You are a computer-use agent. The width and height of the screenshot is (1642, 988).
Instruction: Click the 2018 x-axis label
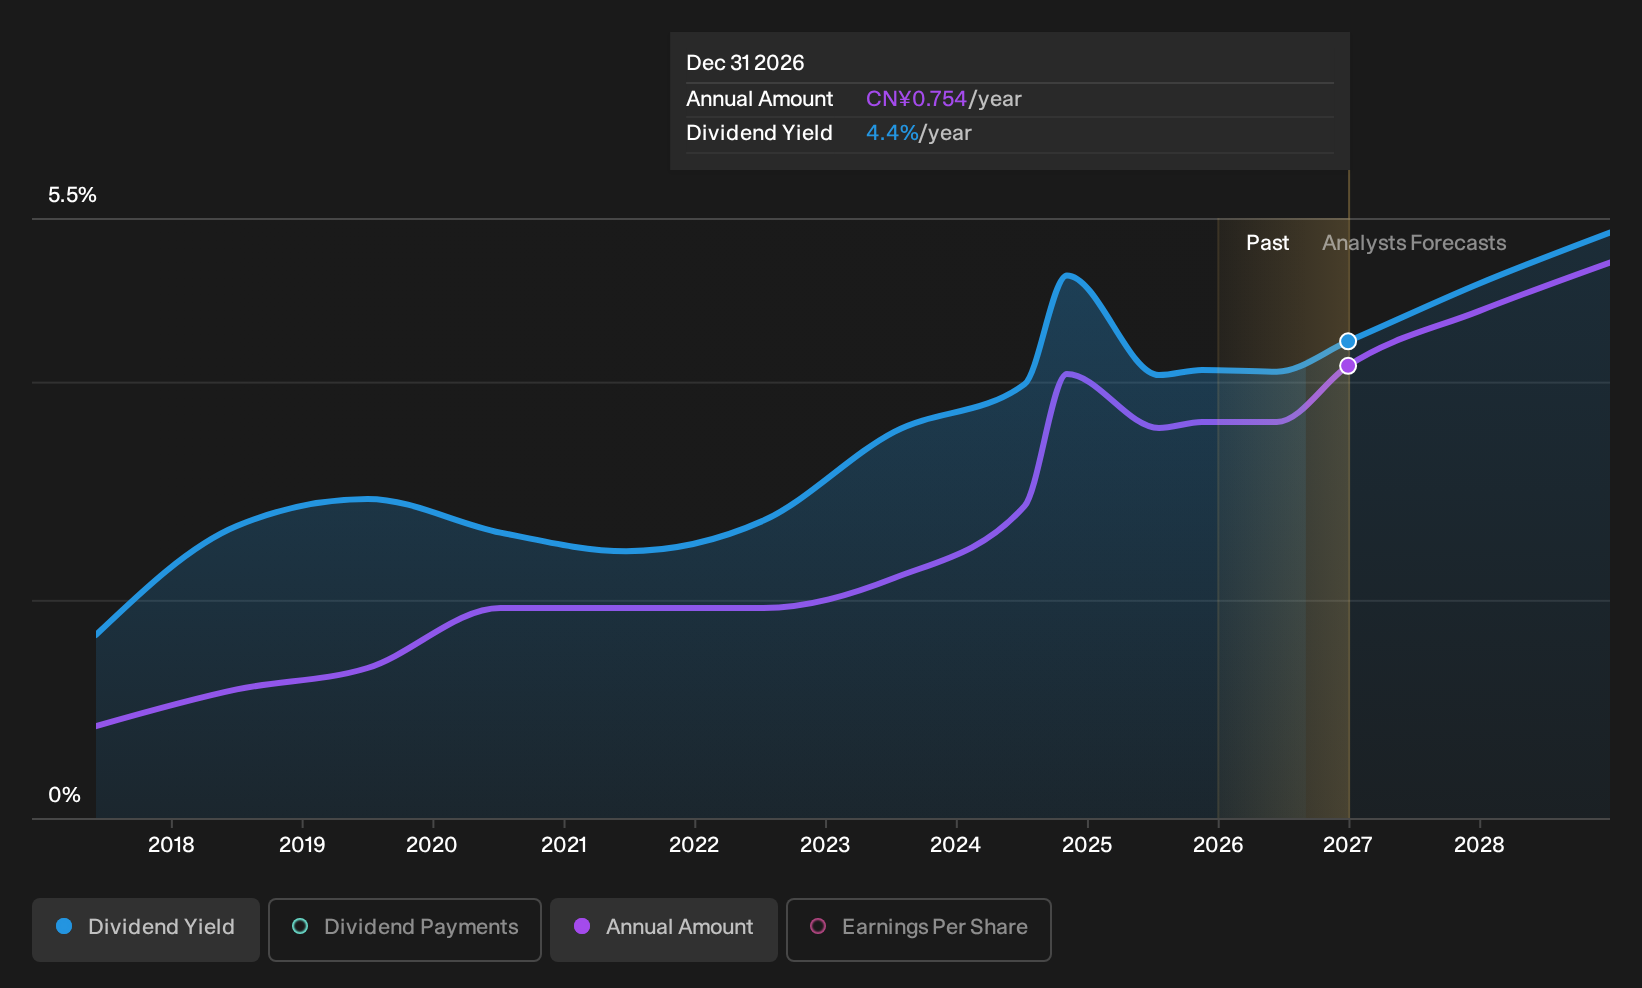171,845
